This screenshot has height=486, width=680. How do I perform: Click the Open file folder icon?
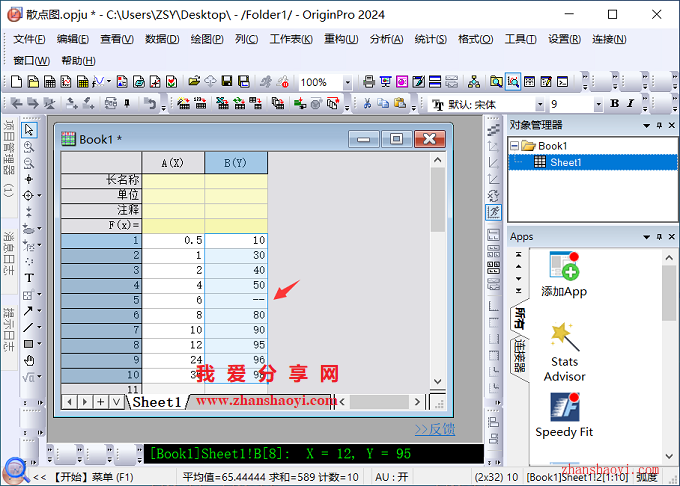coord(194,82)
